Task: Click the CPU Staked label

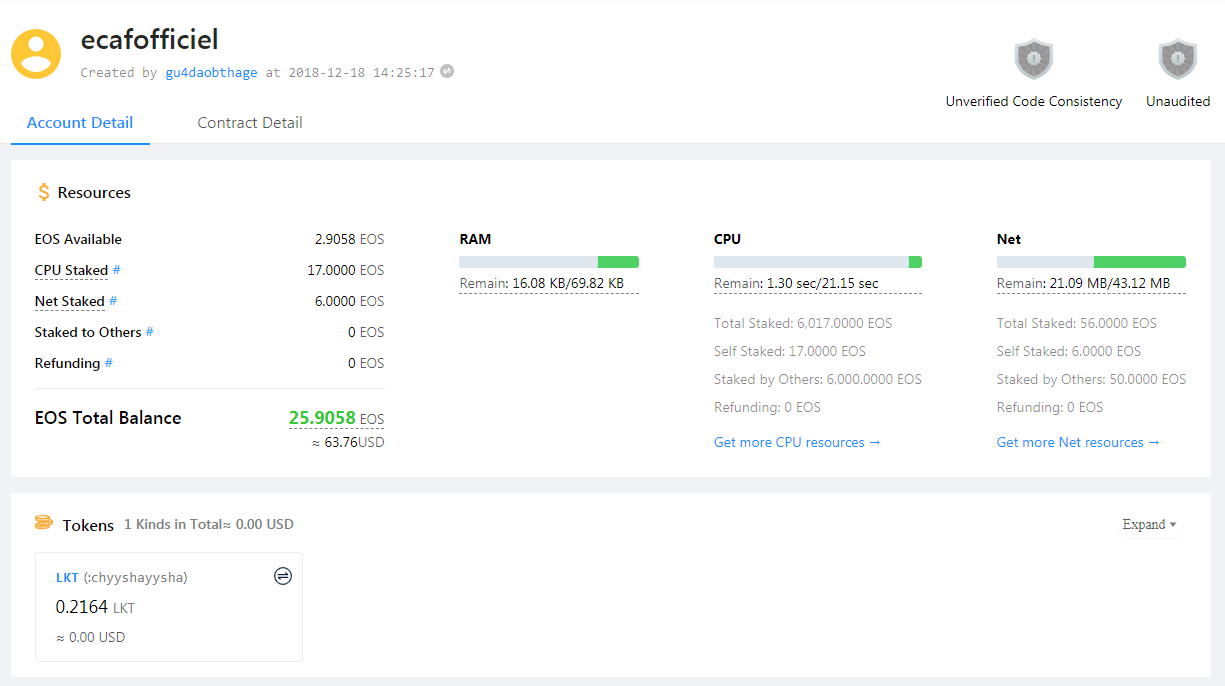Action: pos(71,270)
